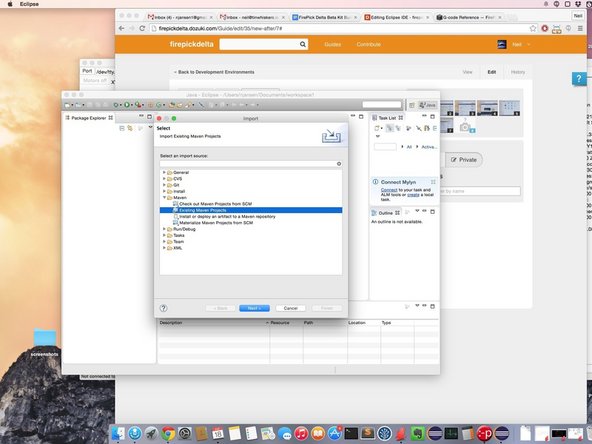Image resolution: width=592 pixels, height=444 pixels.
Task: Expand the CVS folder in import tree
Action: [x=164, y=179]
